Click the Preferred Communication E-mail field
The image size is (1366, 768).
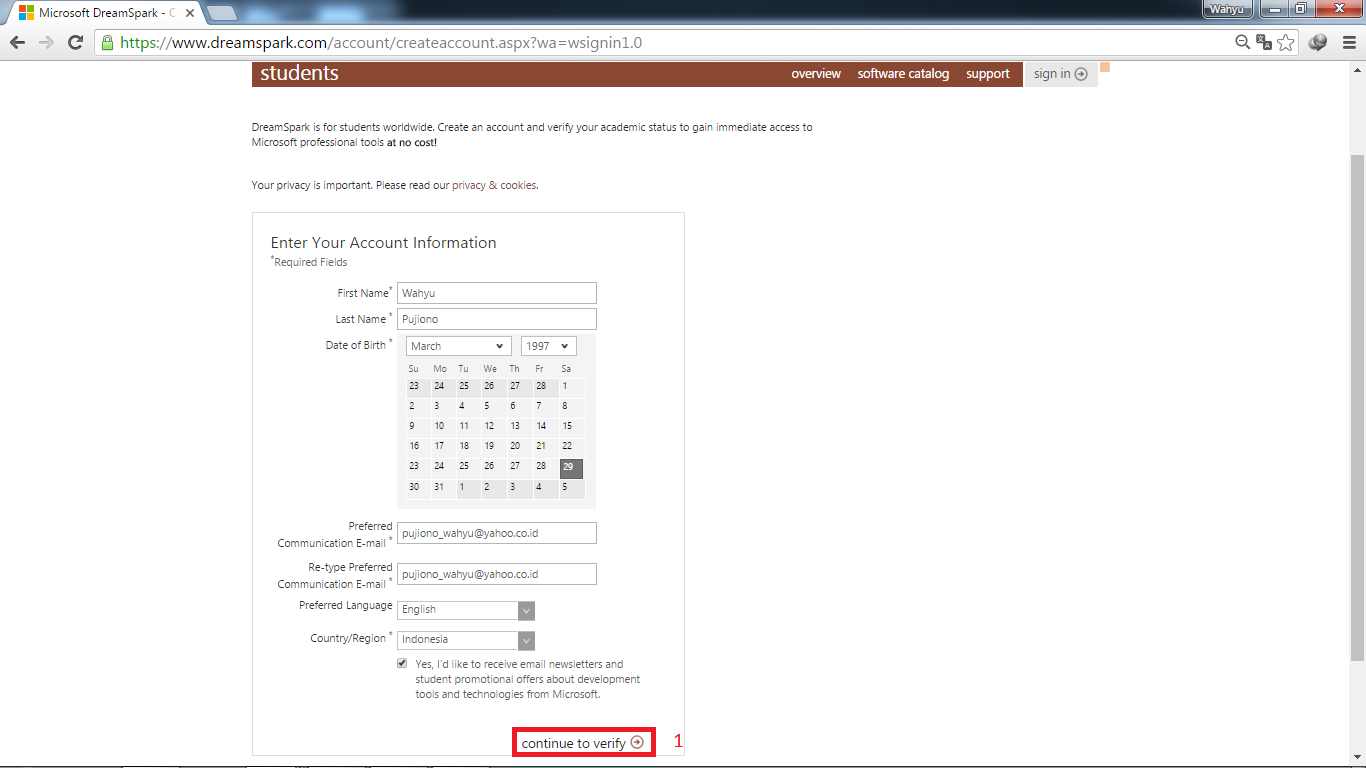pos(497,533)
